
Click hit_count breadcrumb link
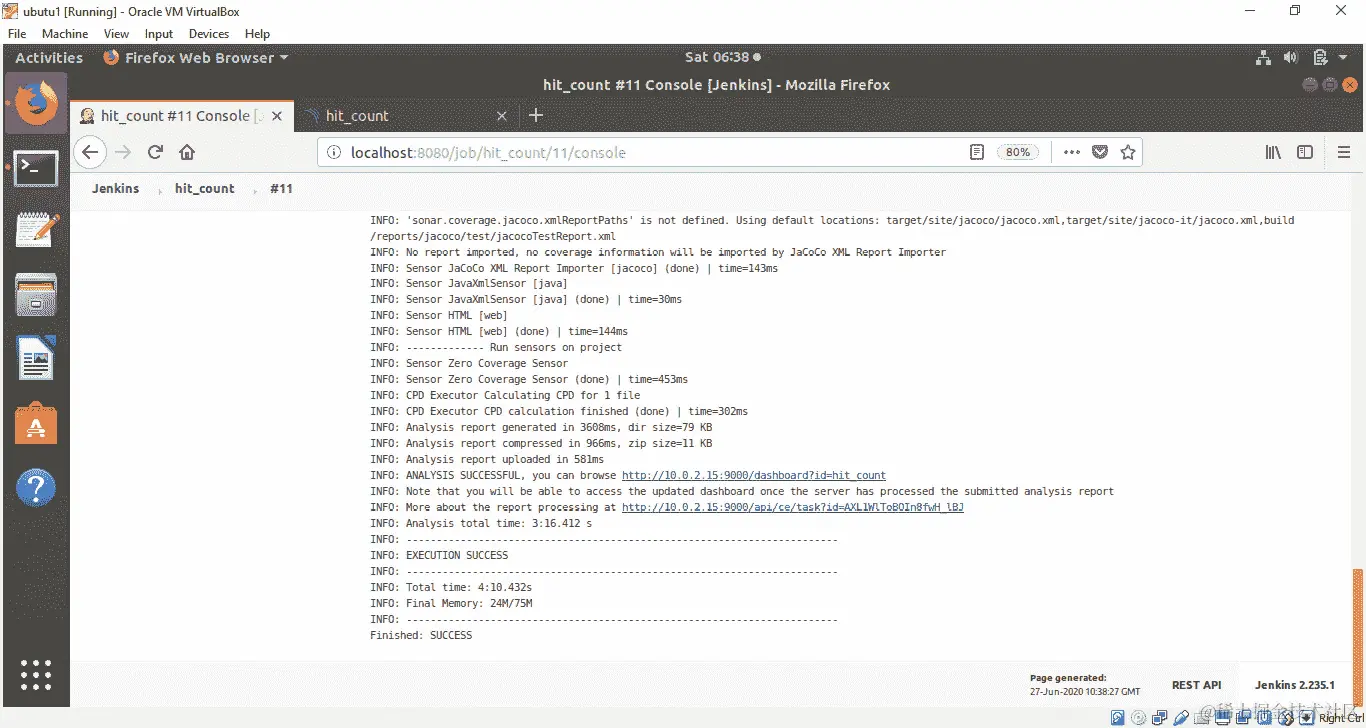coord(205,188)
